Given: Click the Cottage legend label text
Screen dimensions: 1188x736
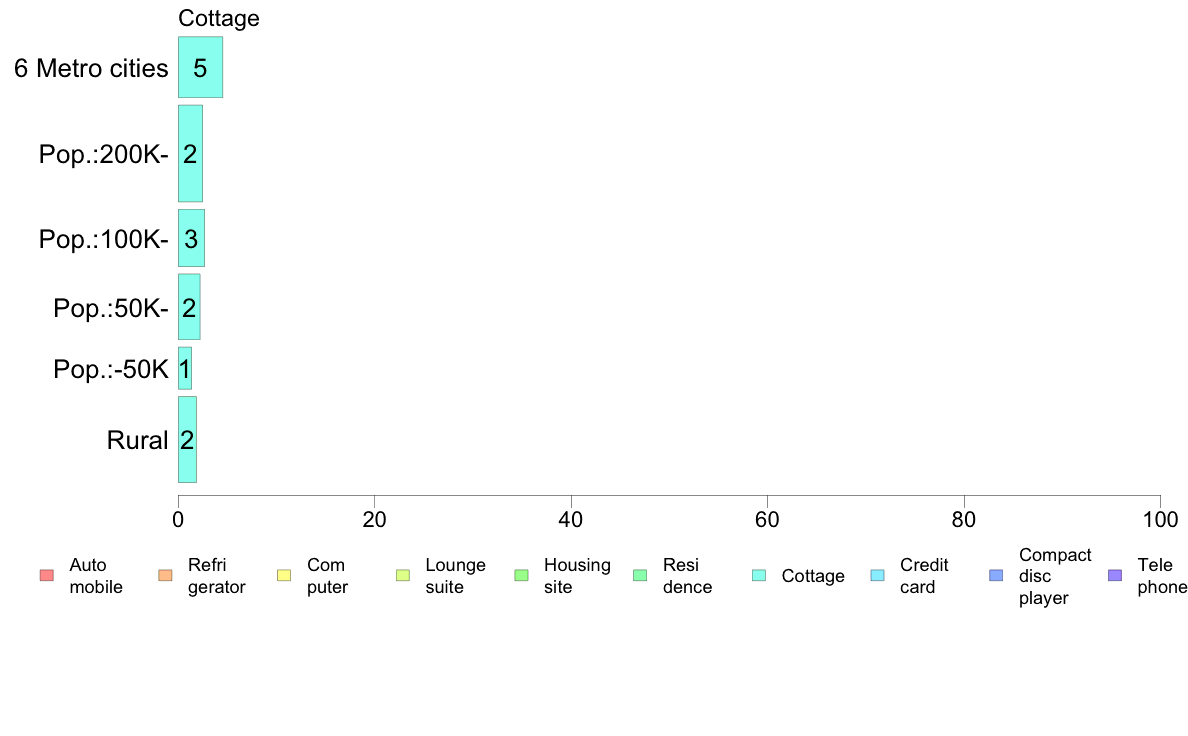Looking at the screenshot, I should pos(813,576).
